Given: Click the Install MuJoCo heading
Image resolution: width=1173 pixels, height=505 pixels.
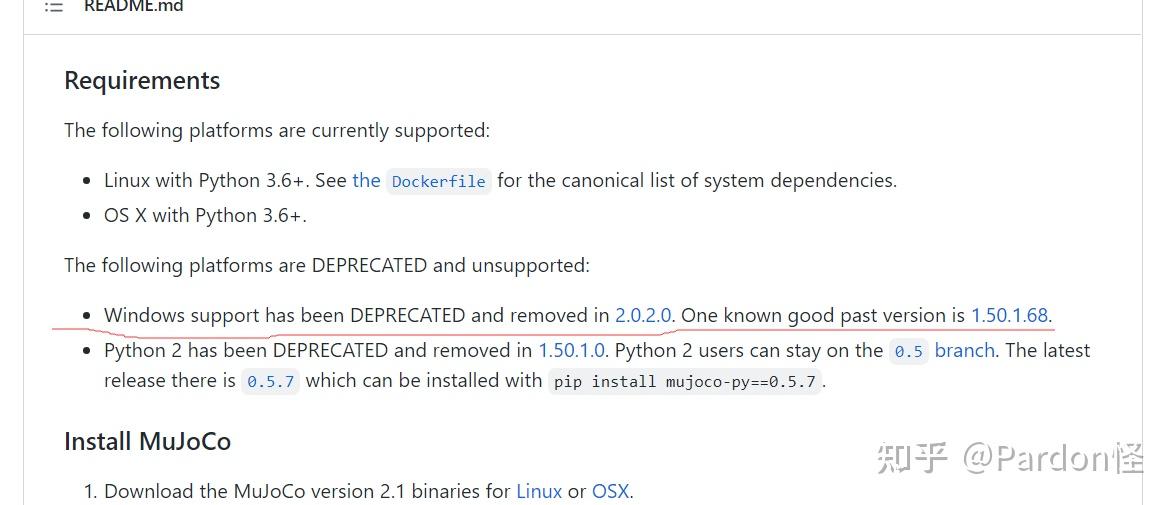Looking at the screenshot, I should pos(147,441).
